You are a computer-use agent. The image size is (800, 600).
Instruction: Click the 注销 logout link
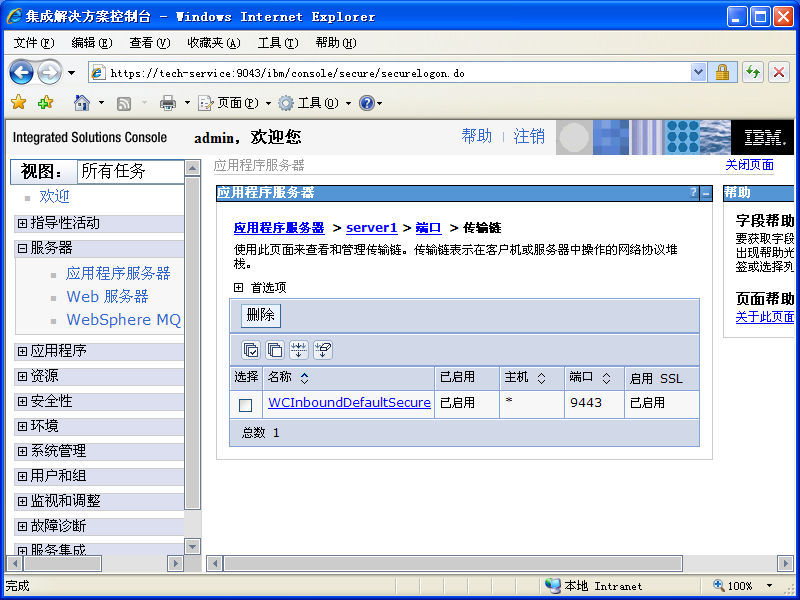point(529,136)
